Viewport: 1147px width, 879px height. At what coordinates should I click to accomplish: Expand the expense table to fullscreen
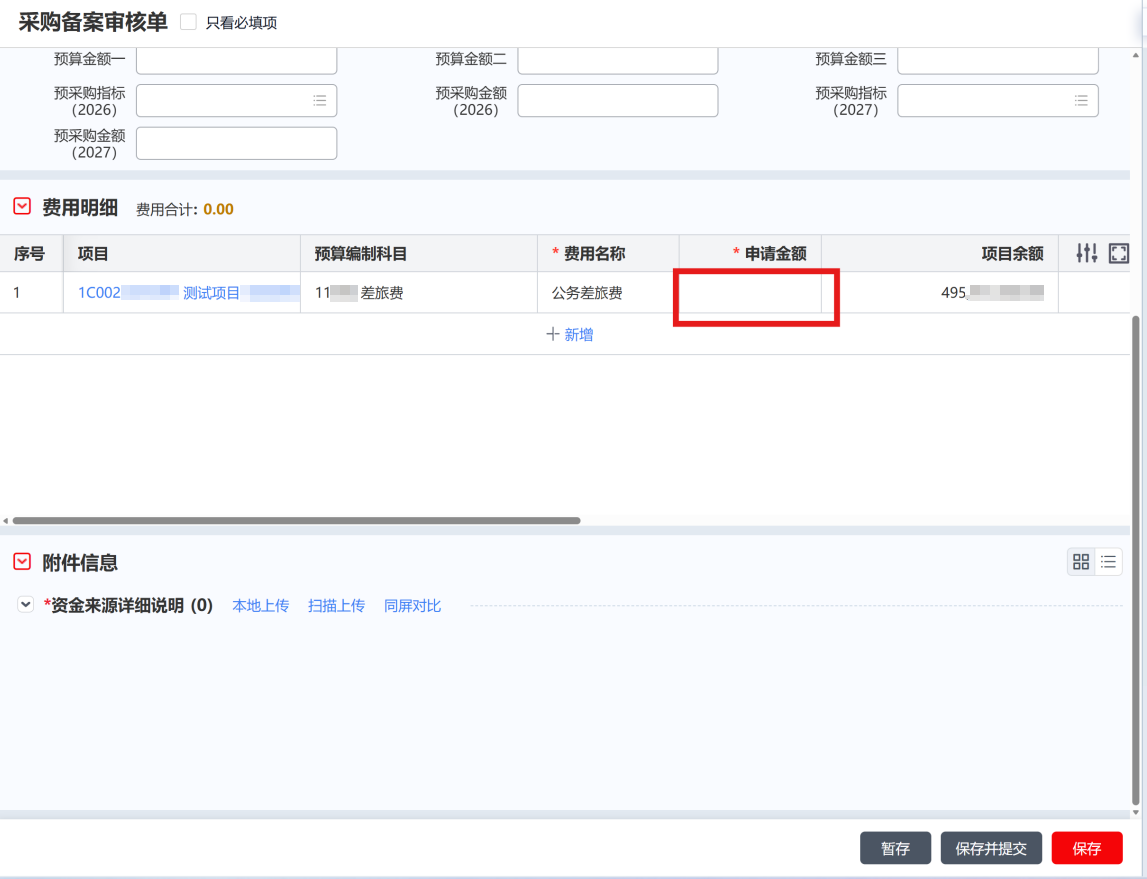pyautogui.click(x=1119, y=254)
